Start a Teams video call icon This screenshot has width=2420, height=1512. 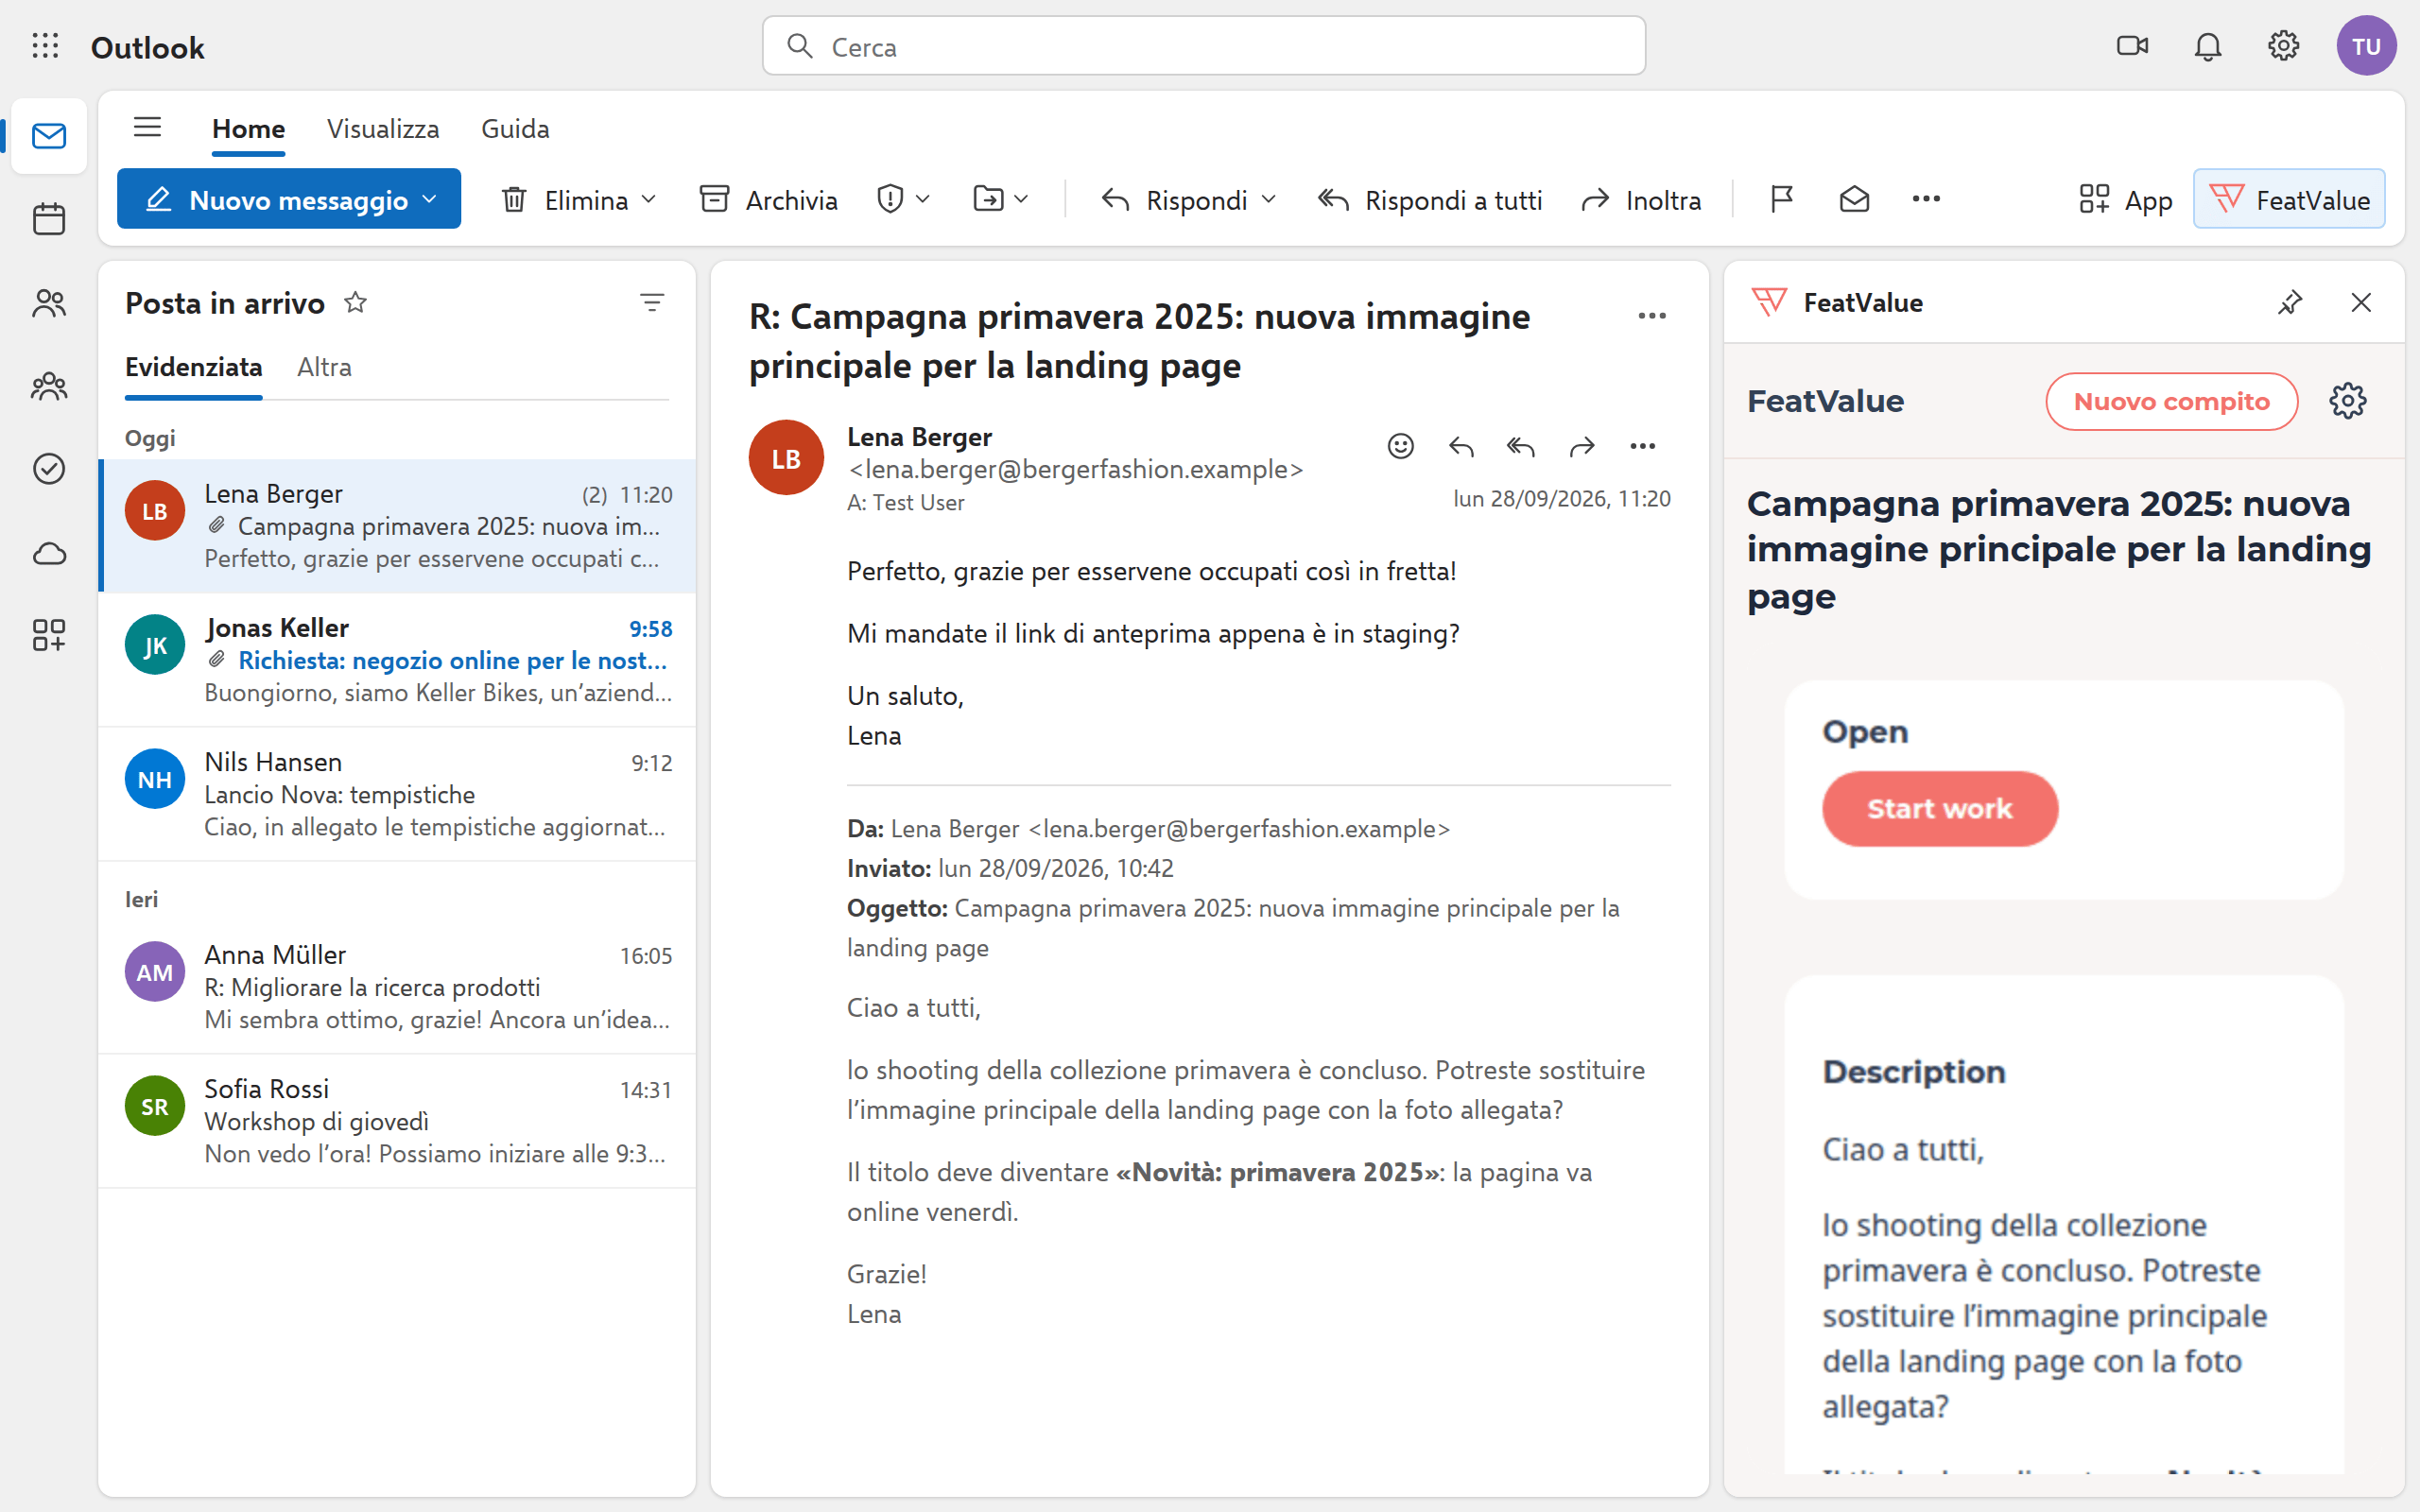click(x=2132, y=46)
